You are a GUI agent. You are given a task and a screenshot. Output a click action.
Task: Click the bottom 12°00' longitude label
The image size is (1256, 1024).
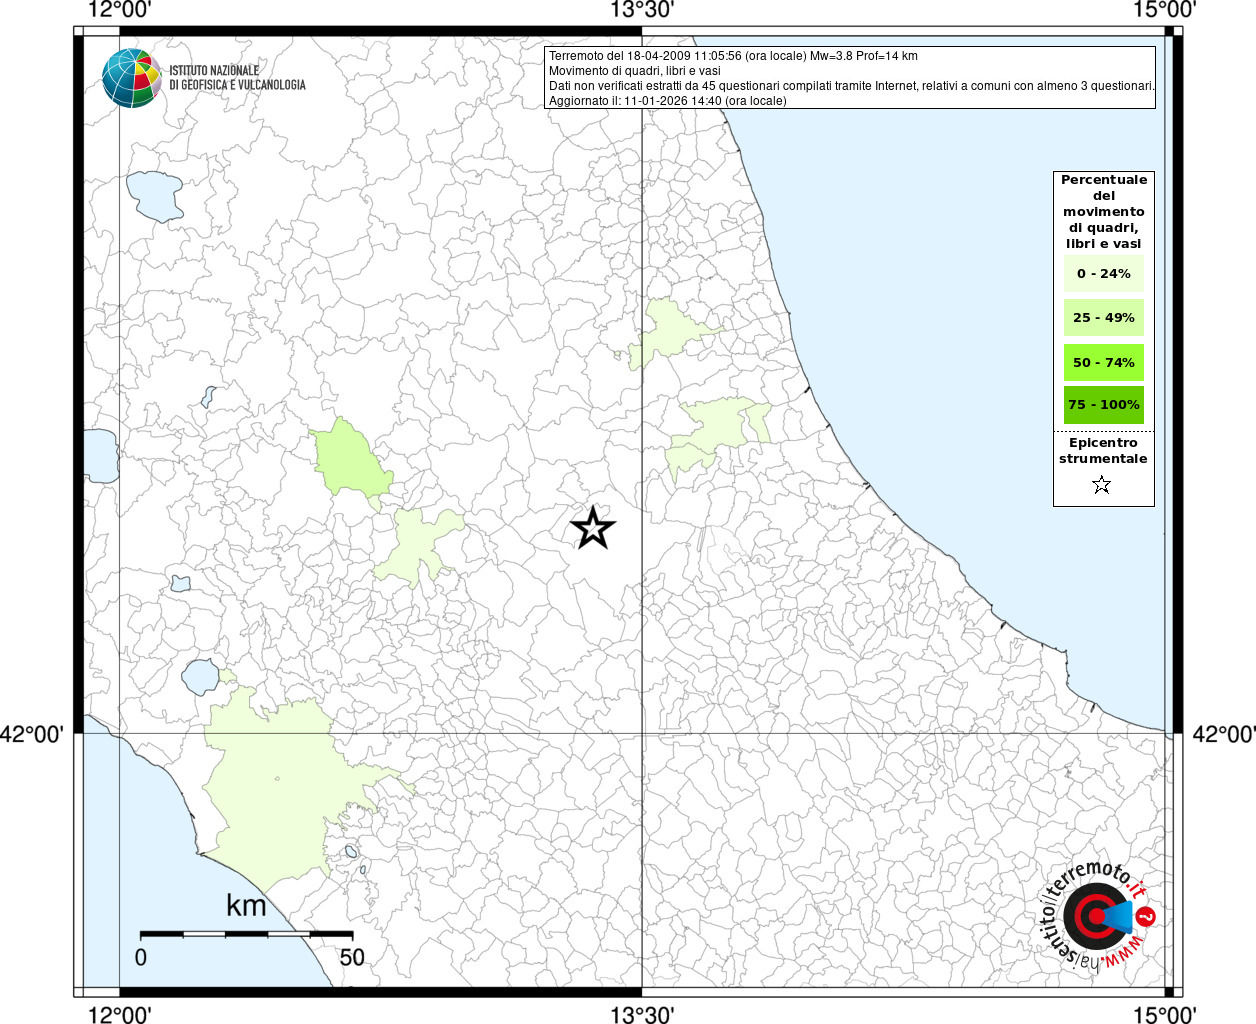(x=120, y=1014)
